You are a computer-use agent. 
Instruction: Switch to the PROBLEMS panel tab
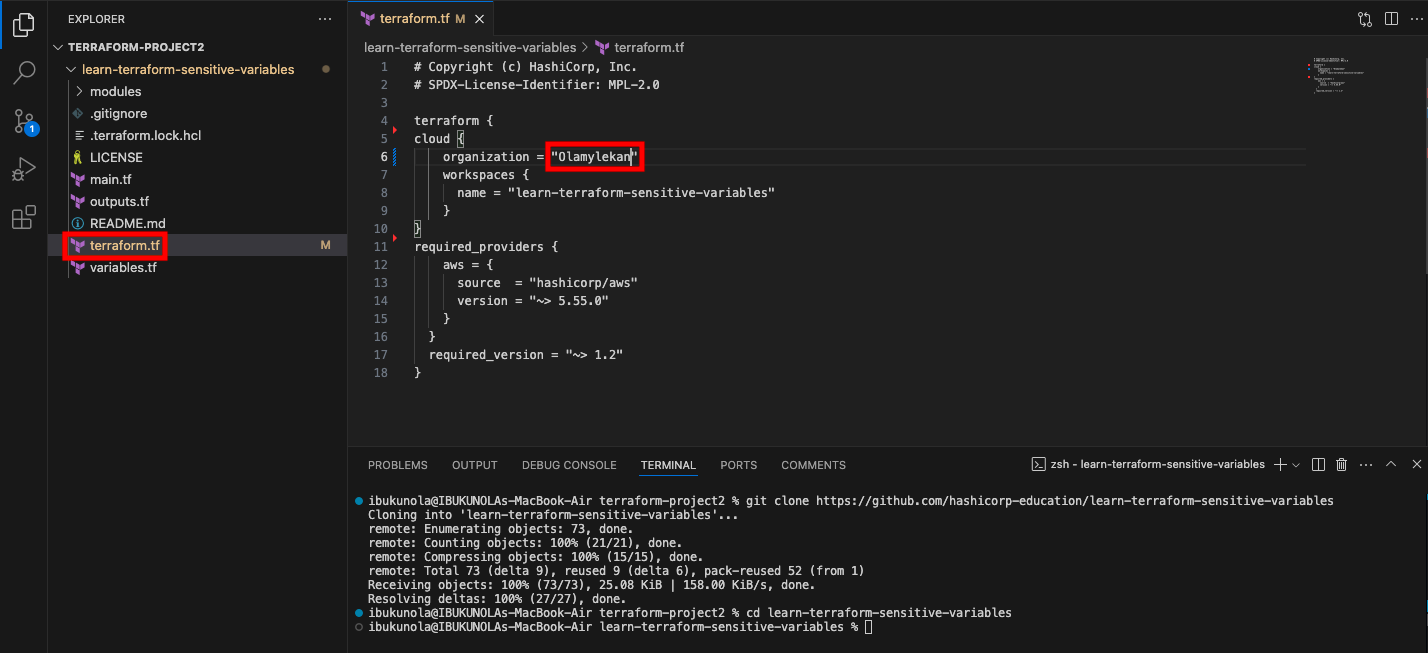[397, 465]
